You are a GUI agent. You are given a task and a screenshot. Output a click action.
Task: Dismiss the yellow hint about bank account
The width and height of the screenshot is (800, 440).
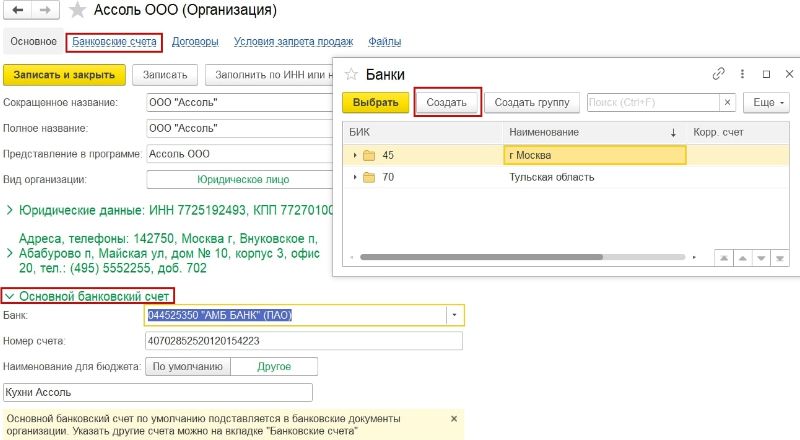pyautogui.click(x=454, y=419)
